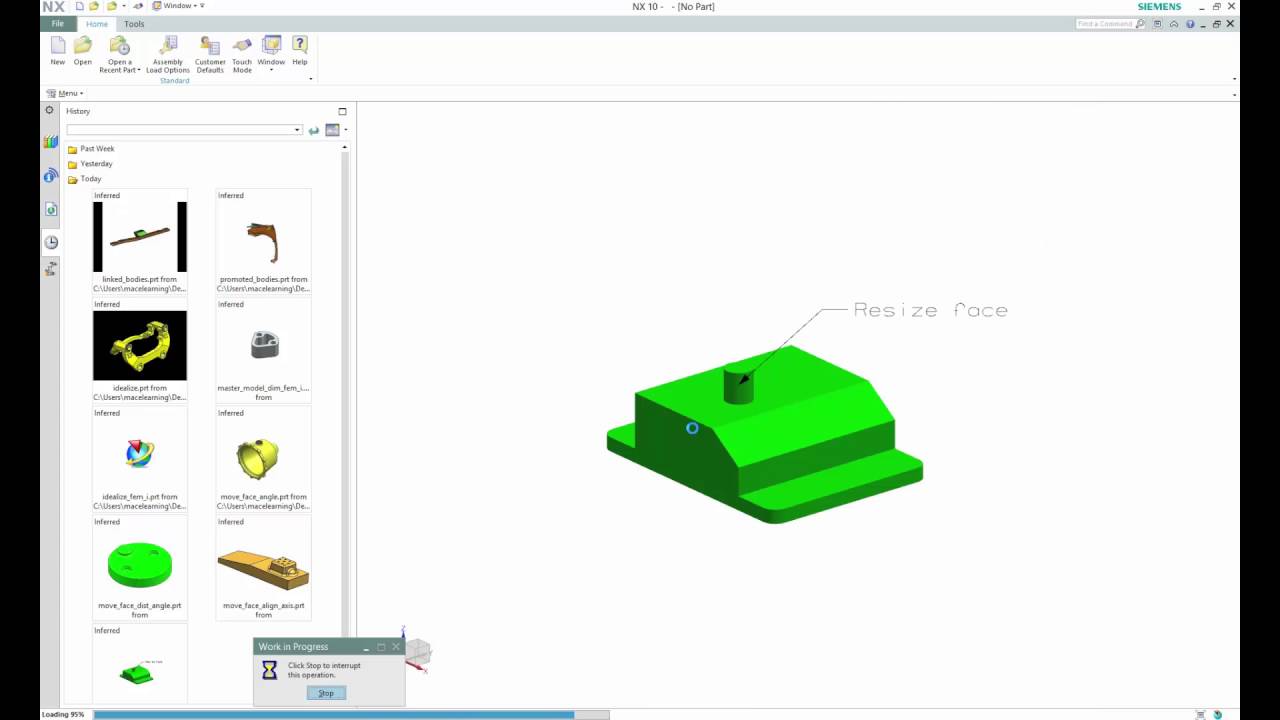The image size is (1280, 720).
Task: Click the Open folder icon in ribbon
Action: pyautogui.click(x=83, y=46)
